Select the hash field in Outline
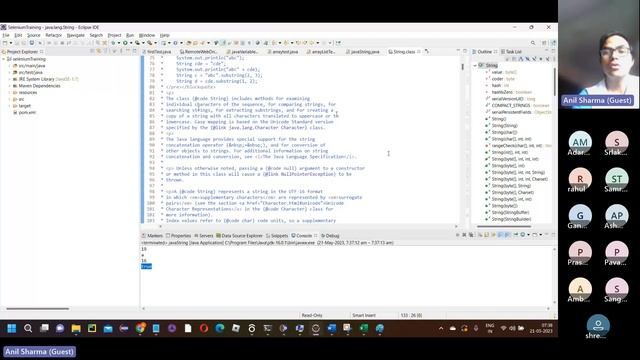640x360 pixels. click(496, 85)
